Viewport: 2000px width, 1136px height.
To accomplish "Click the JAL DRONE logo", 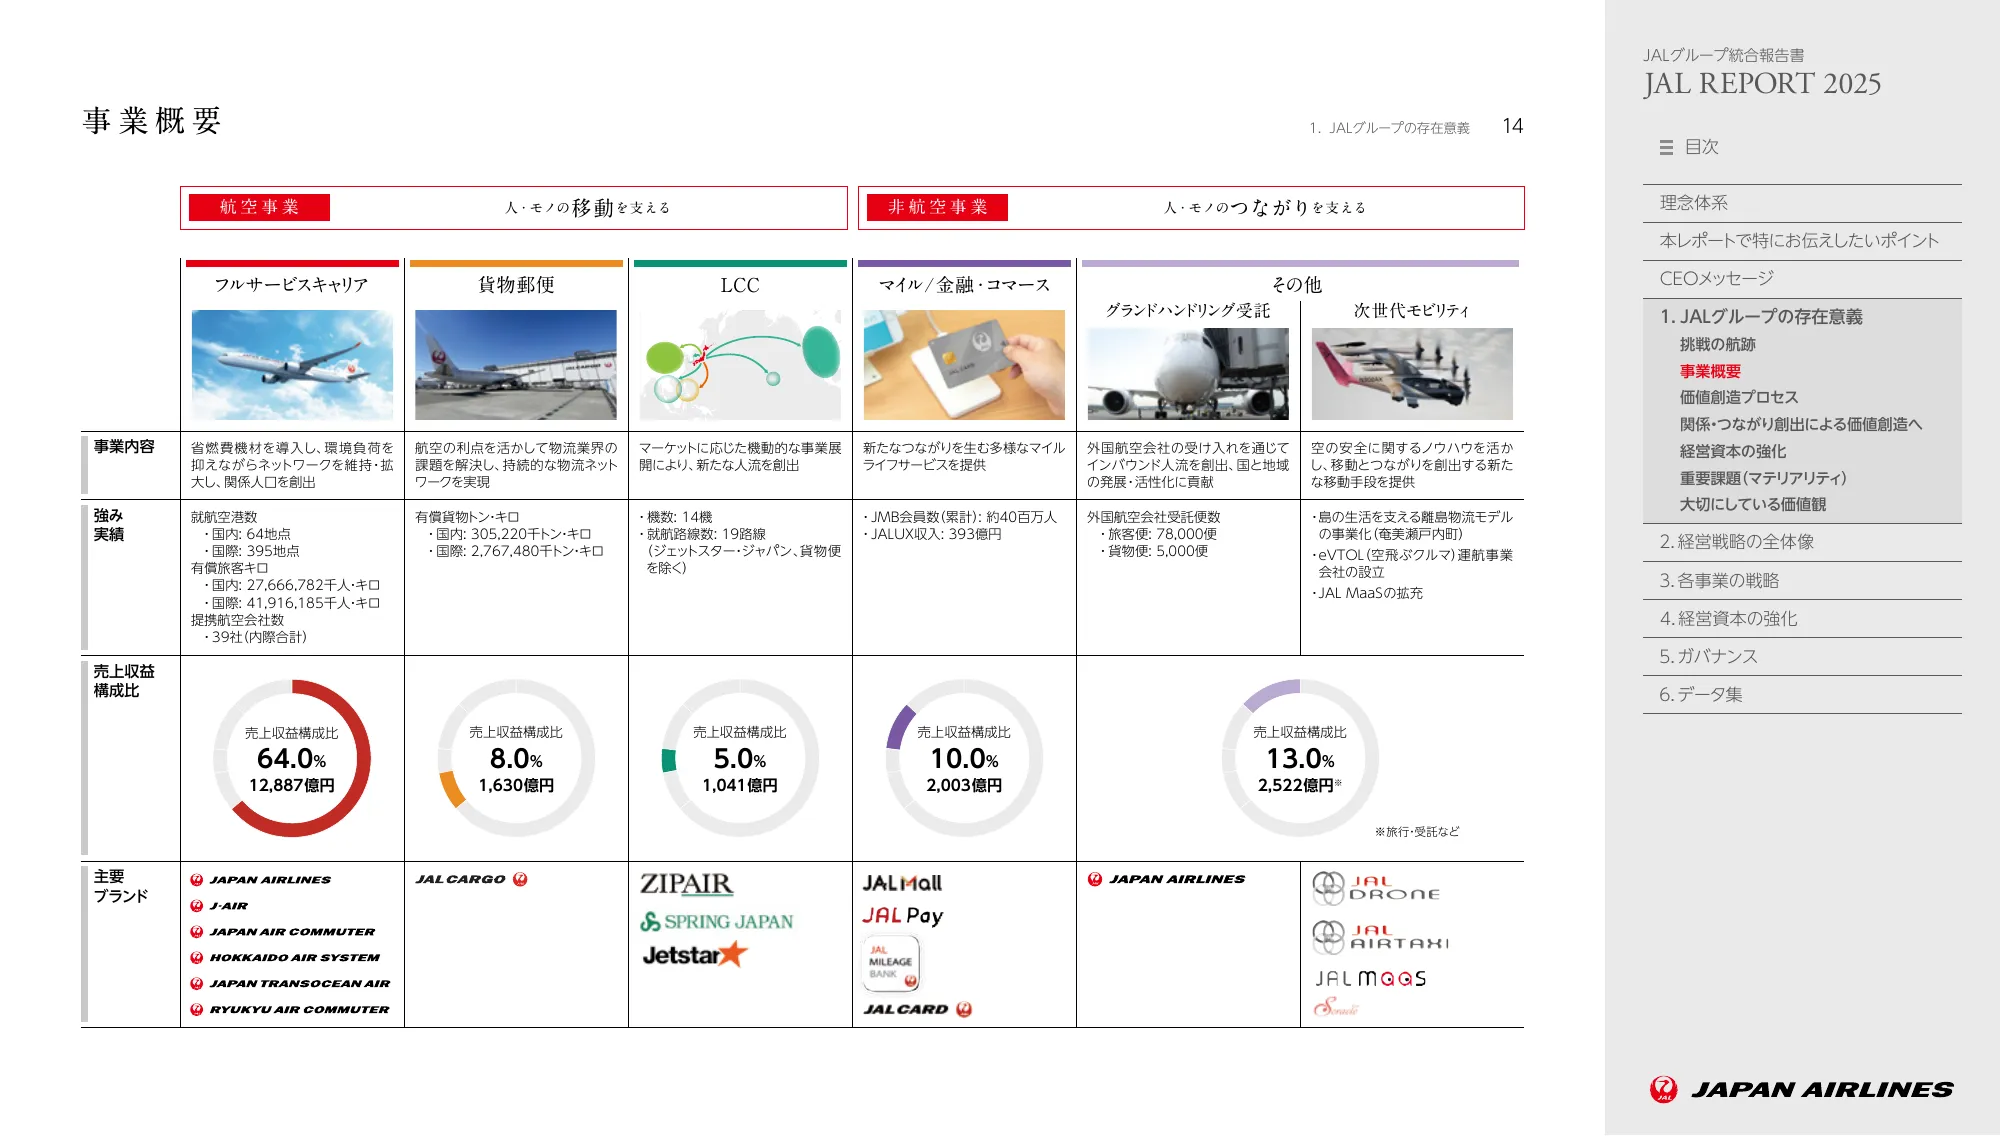I will pos(1376,888).
